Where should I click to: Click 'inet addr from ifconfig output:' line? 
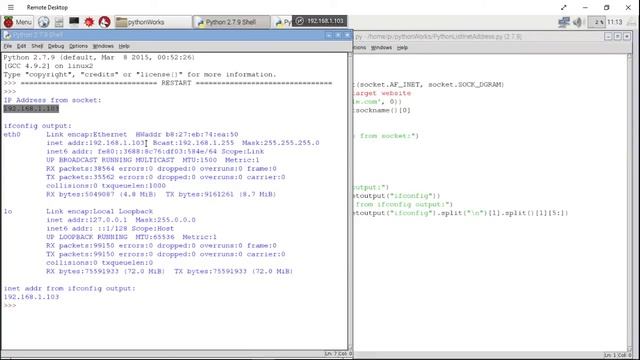pos(69,288)
